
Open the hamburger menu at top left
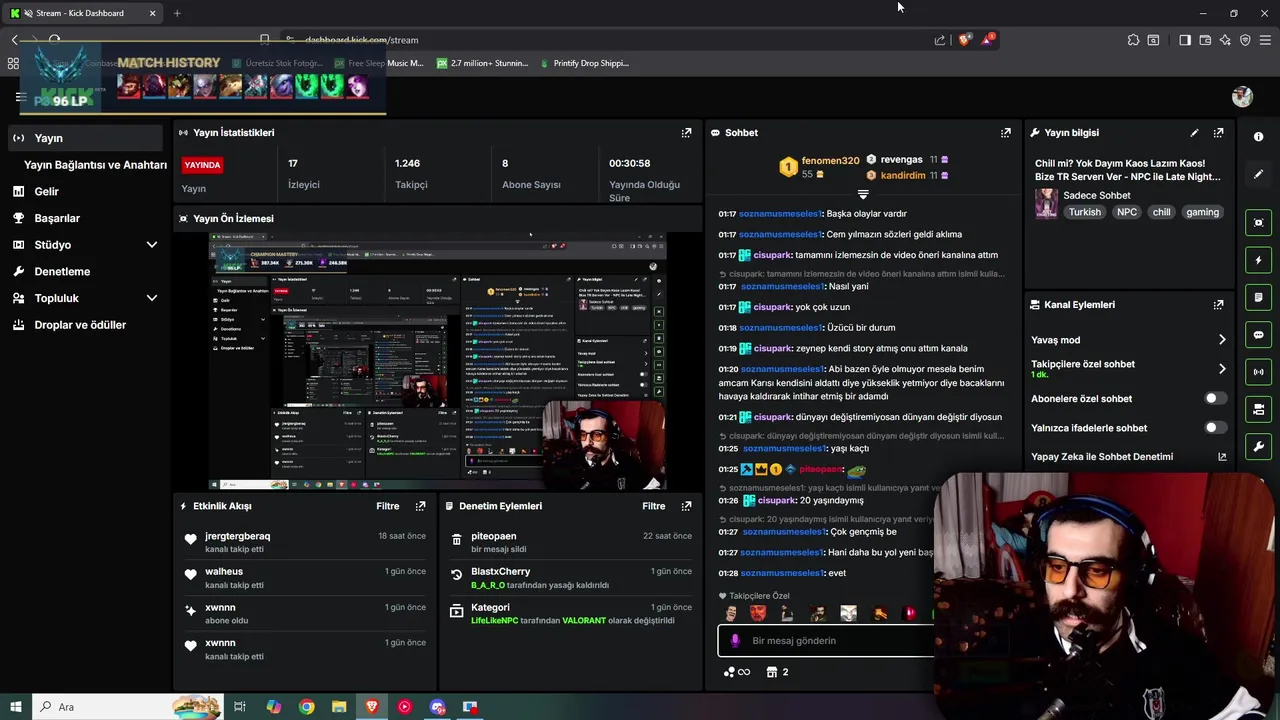[21, 97]
